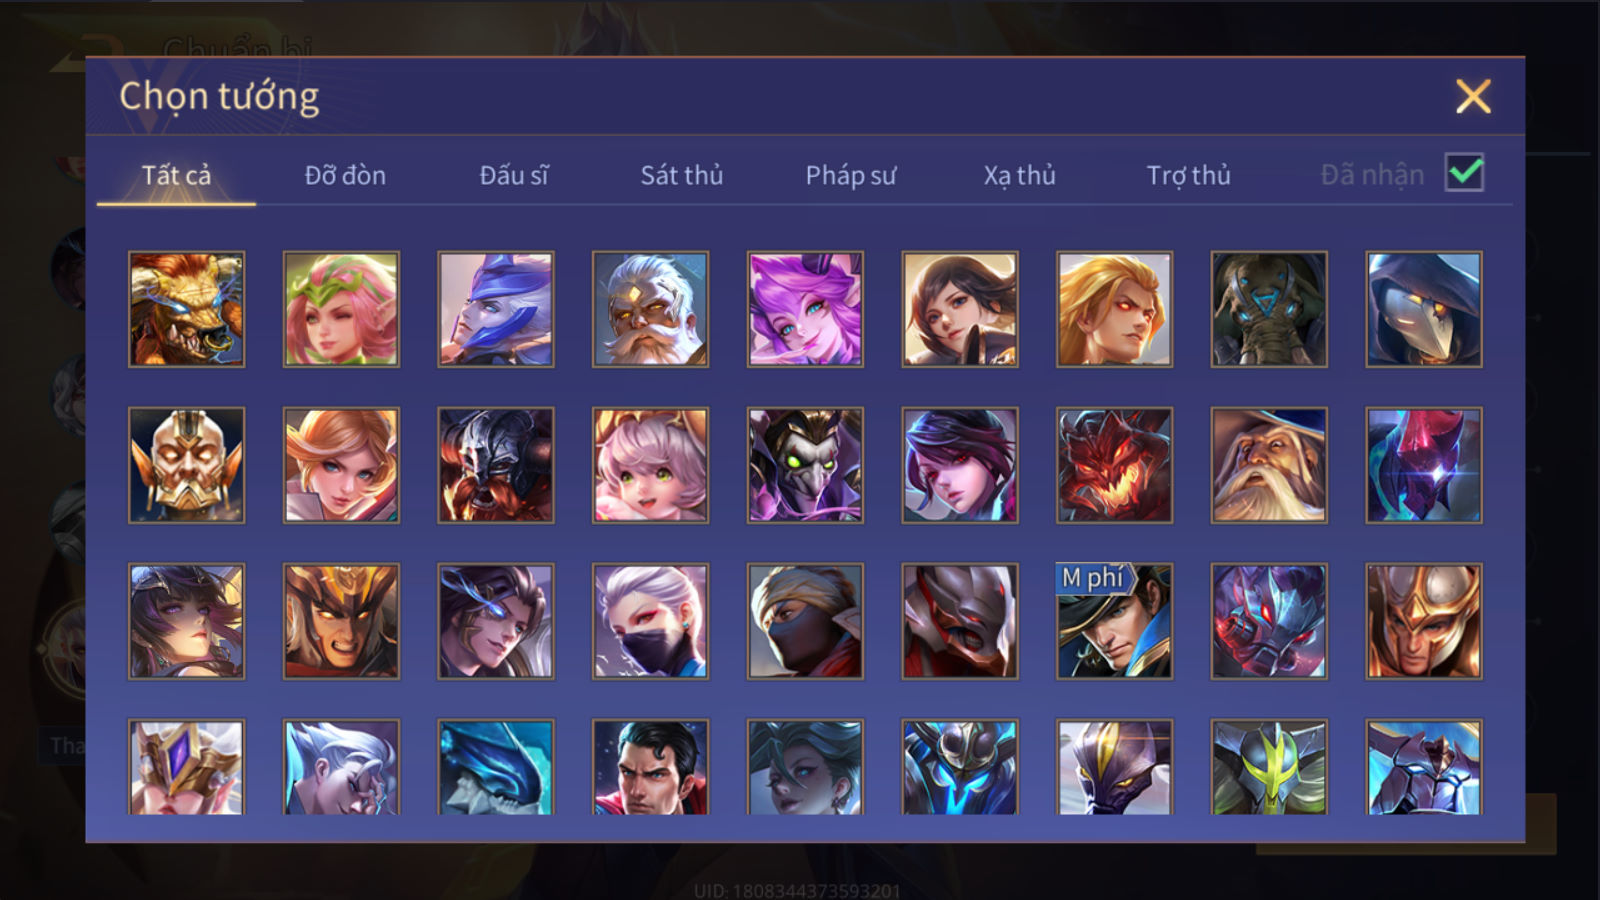Open the 'Sát thủ' tab
The height and width of the screenshot is (900, 1600).
click(x=681, y=175)
